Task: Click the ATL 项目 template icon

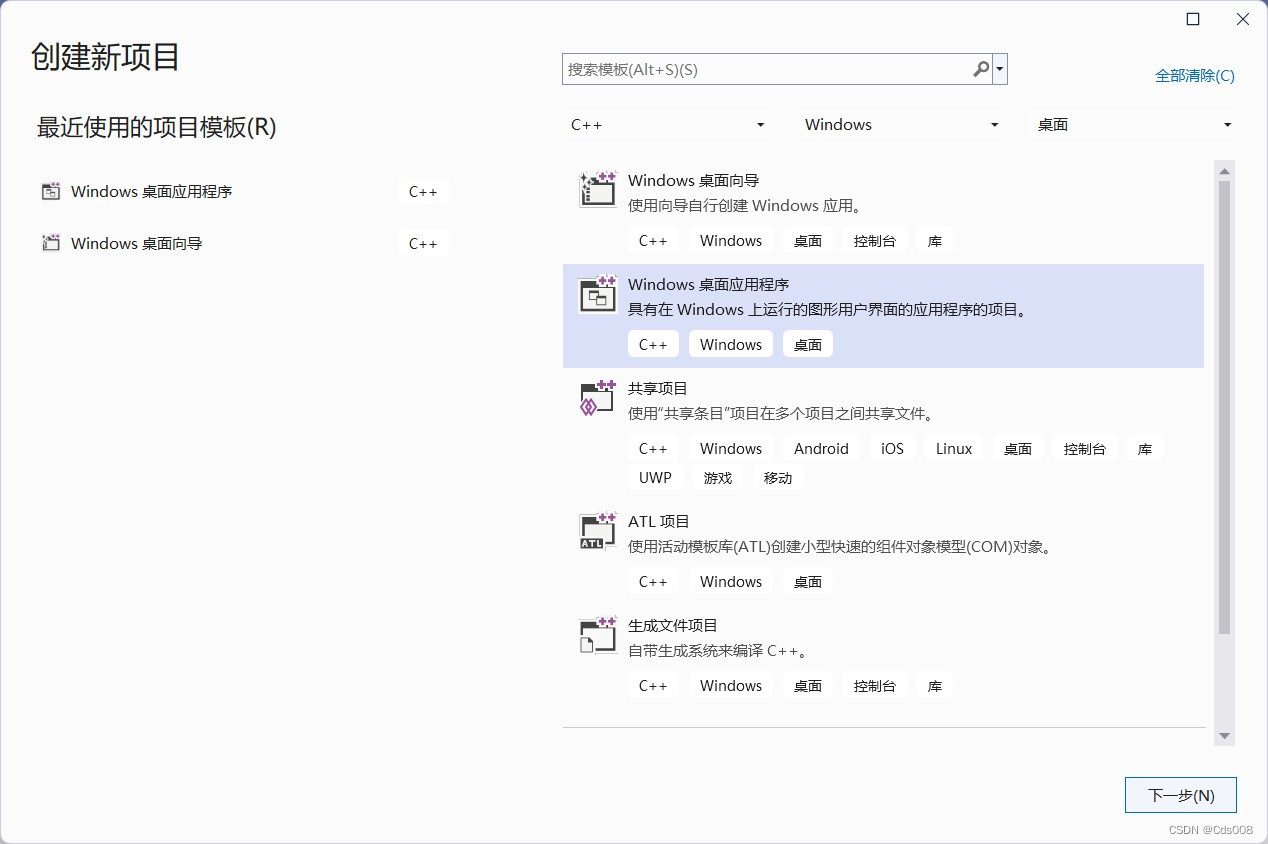Action: tap(596, 529)
